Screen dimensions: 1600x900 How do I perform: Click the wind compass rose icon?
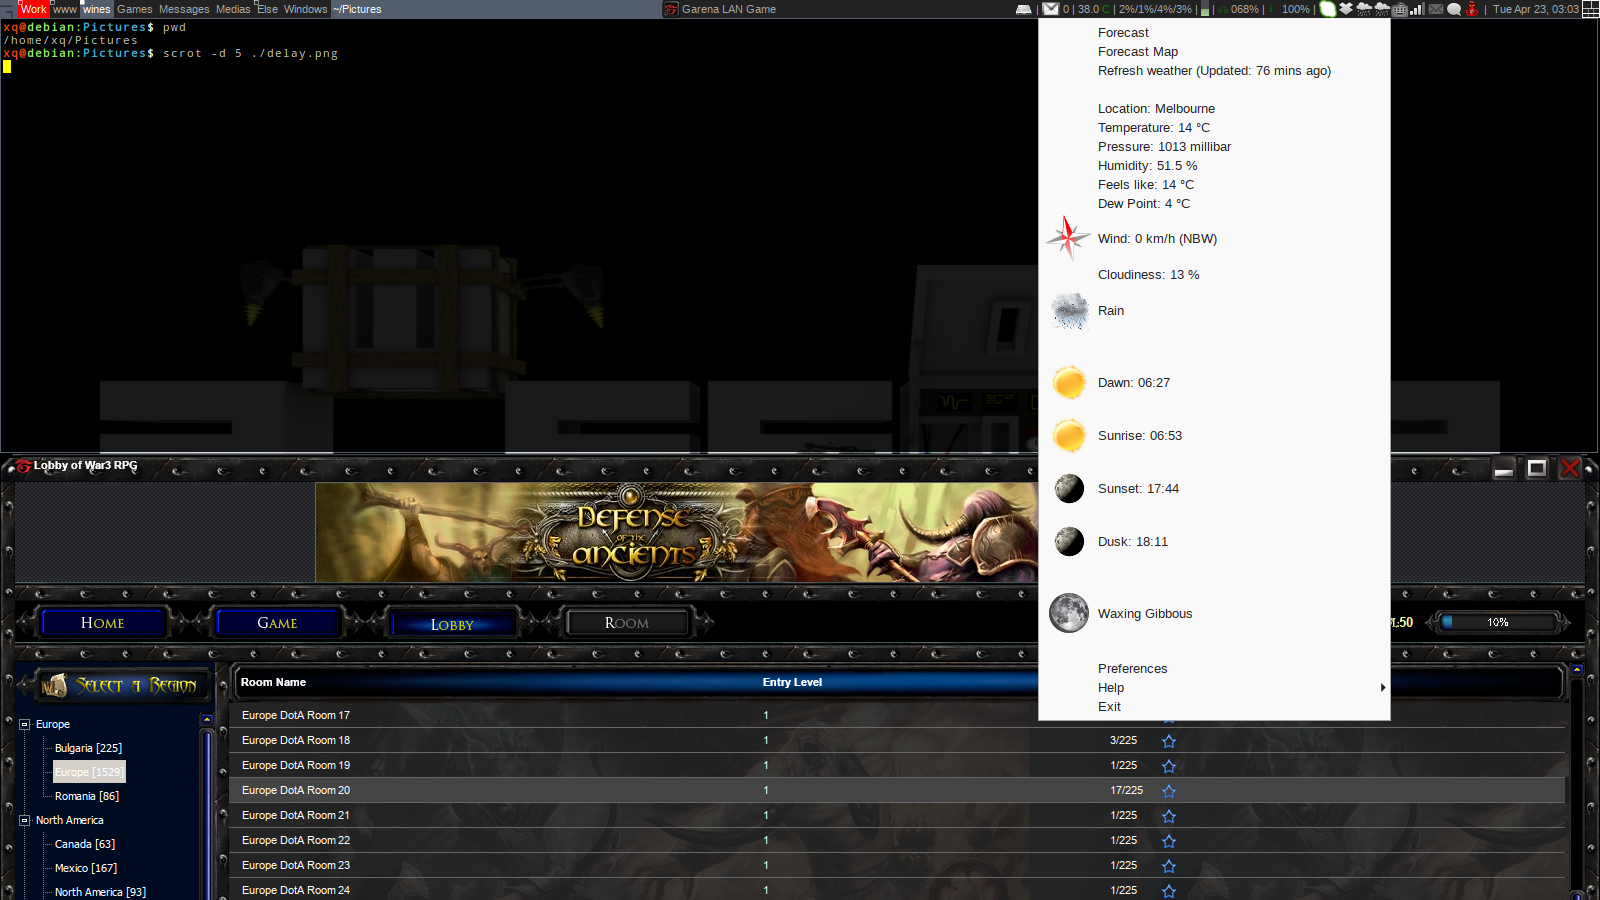[1068, 238]
